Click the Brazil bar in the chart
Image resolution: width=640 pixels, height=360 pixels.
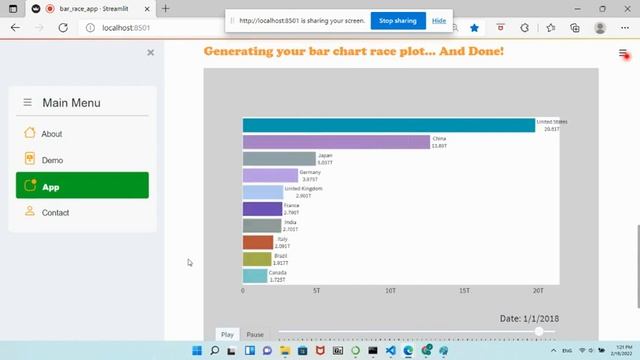click(257, 259)
